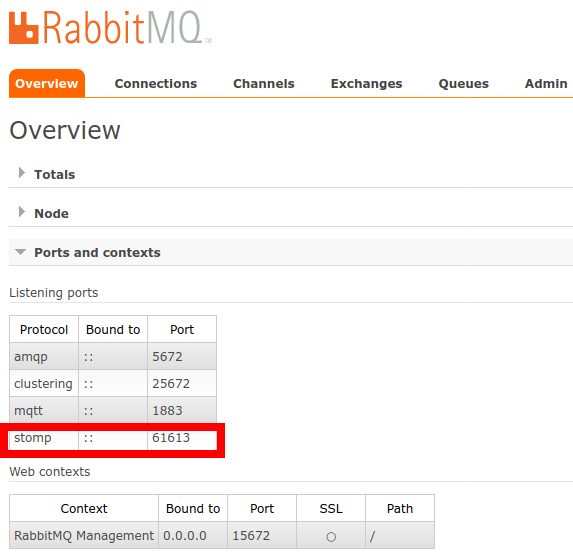Open the Exchanges tab

click(366, 84)
